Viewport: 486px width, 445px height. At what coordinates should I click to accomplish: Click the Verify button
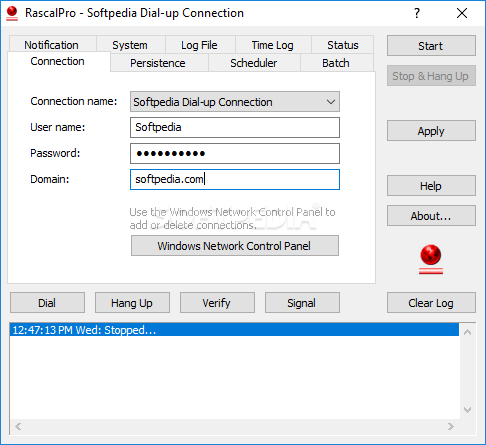pos(217,303)
